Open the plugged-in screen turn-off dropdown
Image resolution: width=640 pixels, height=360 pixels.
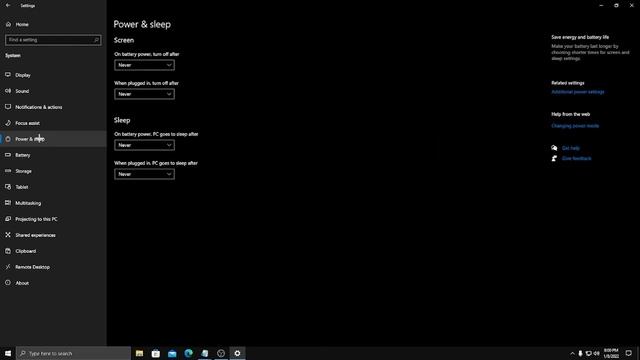tap(144, 94)
